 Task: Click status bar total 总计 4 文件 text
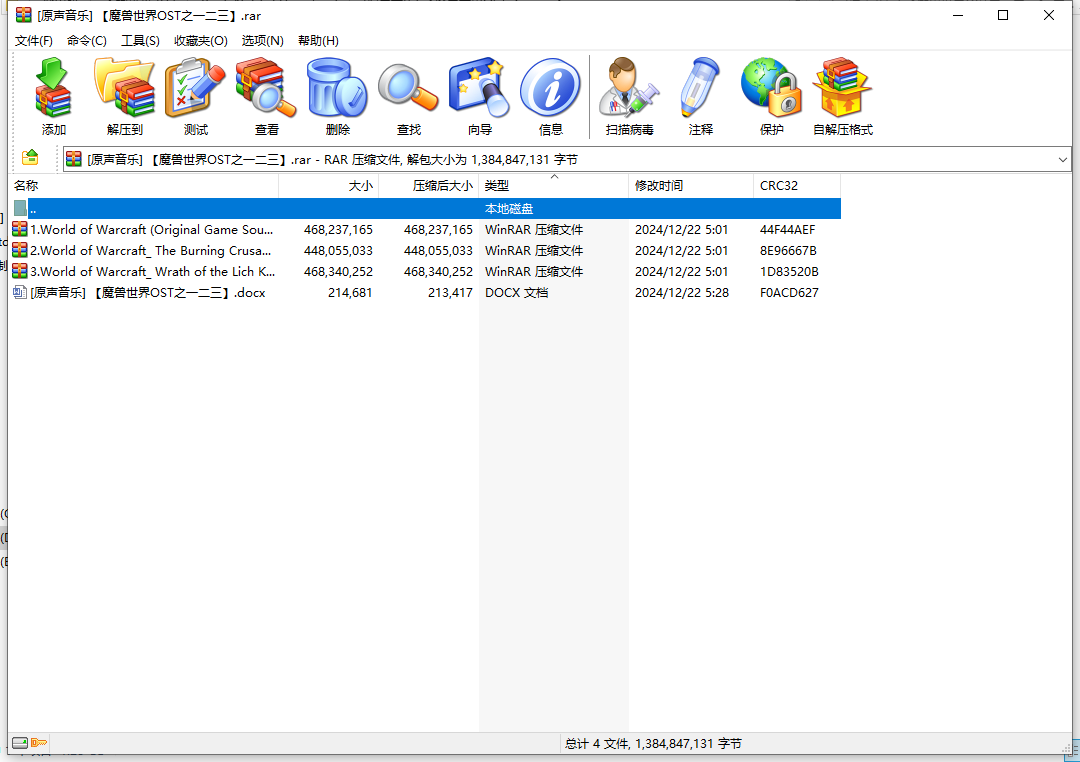pos(653,743)
